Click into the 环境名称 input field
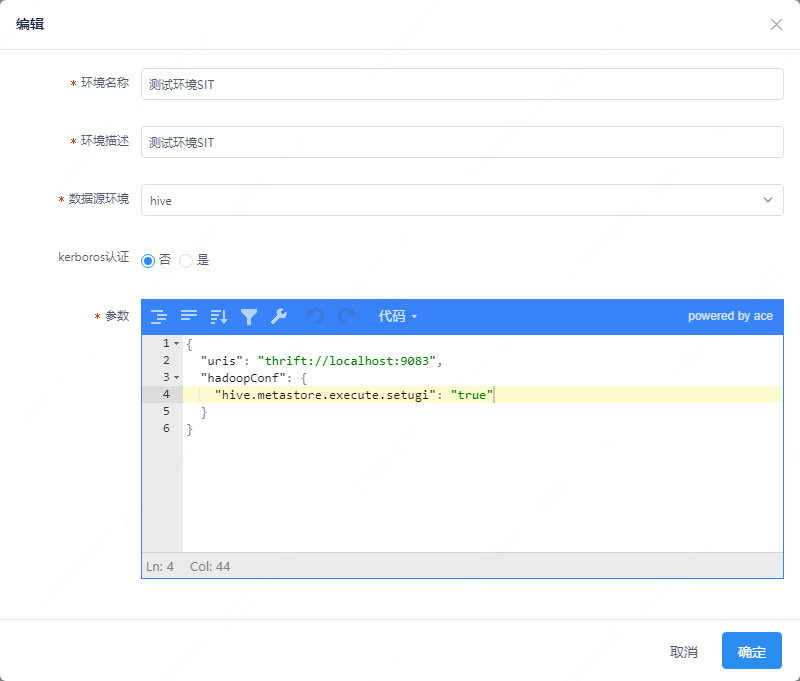The image size is (800, 681). (461, 84)
